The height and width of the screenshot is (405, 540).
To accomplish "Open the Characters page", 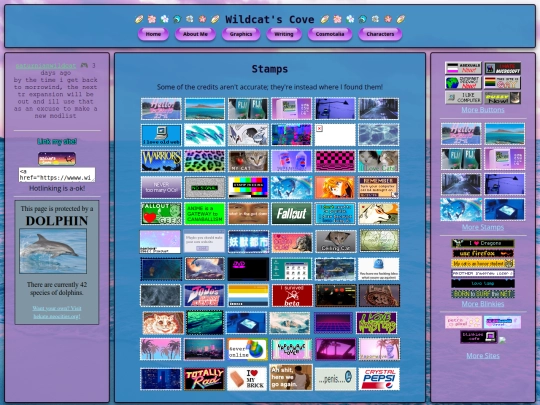I will [380, 34].
